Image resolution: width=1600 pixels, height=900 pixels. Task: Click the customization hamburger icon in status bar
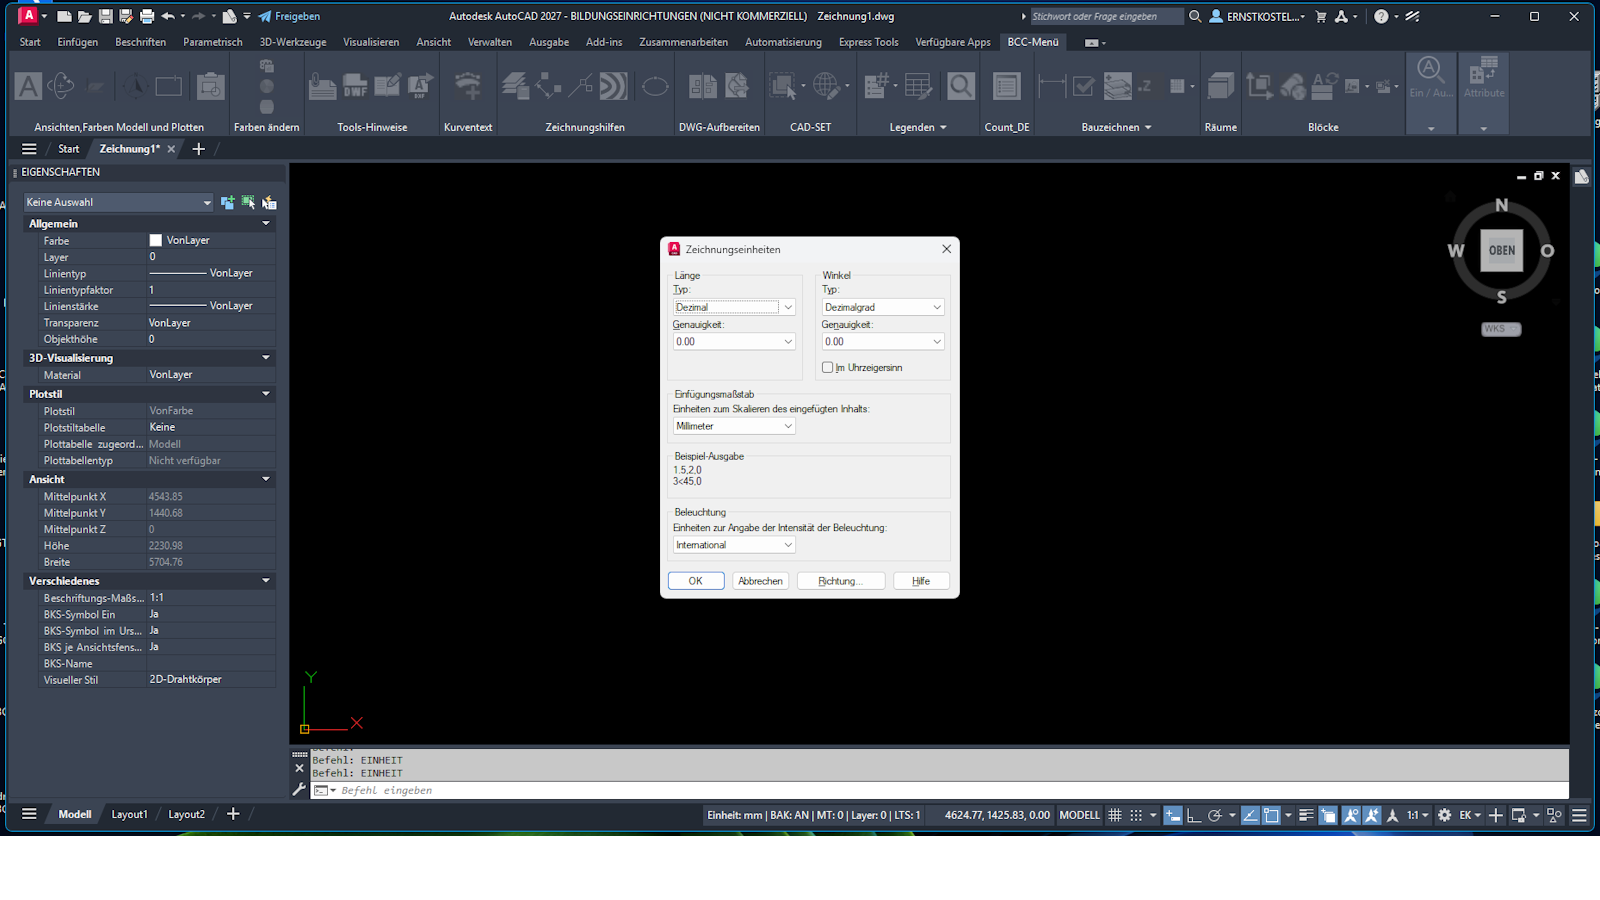tap(1579, 815)
